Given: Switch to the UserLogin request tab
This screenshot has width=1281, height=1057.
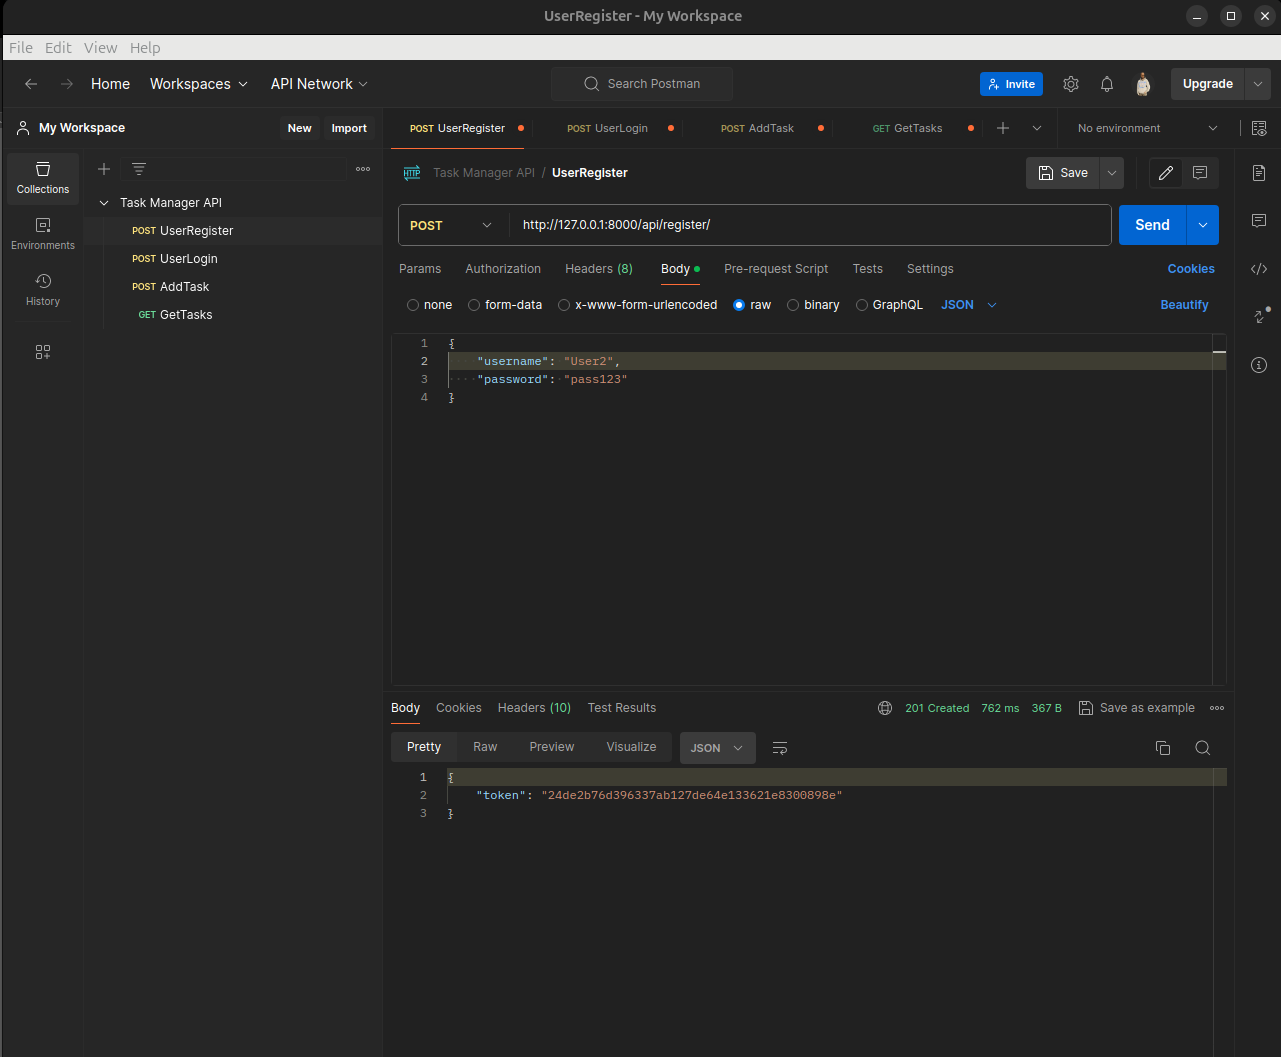Looking at the screenshot, I should coord(607,128).
